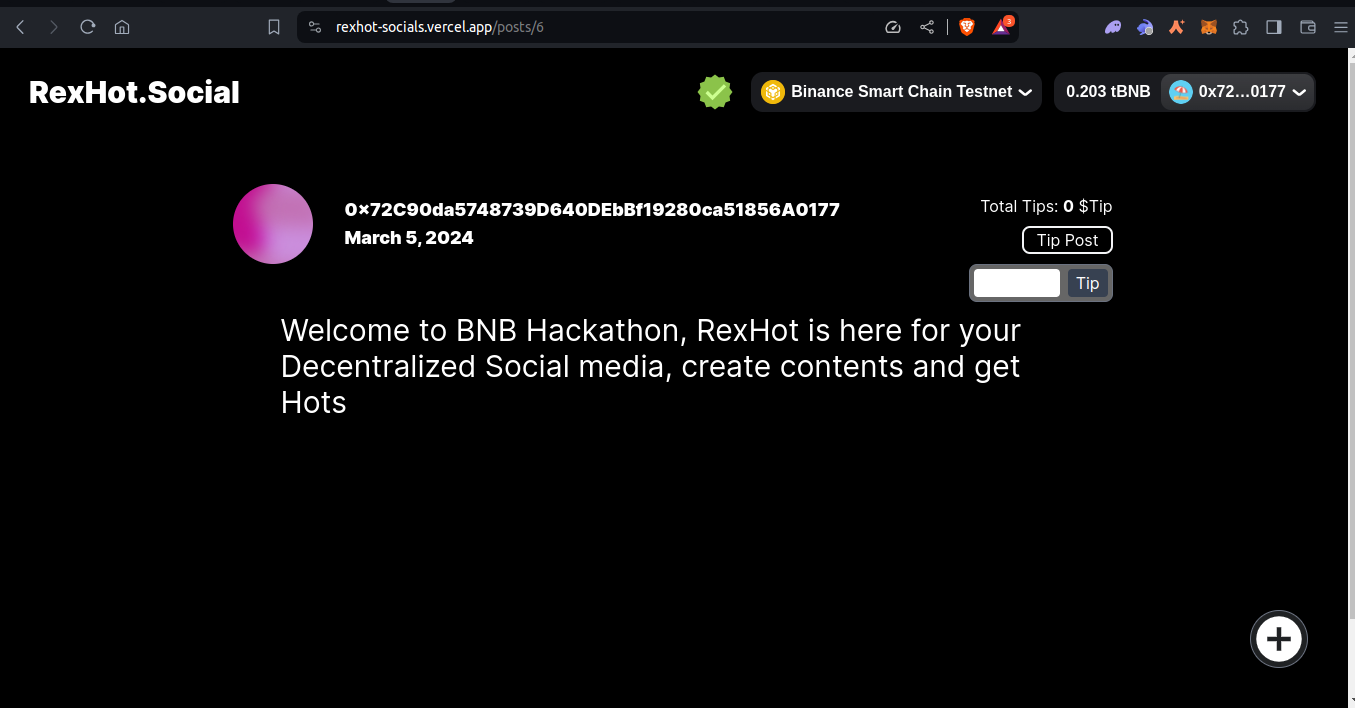This screenshot has width=1355, height=708.
Task: Click the Welcome to BNB Hackathon post text
Action: click(x=651, y=366)
